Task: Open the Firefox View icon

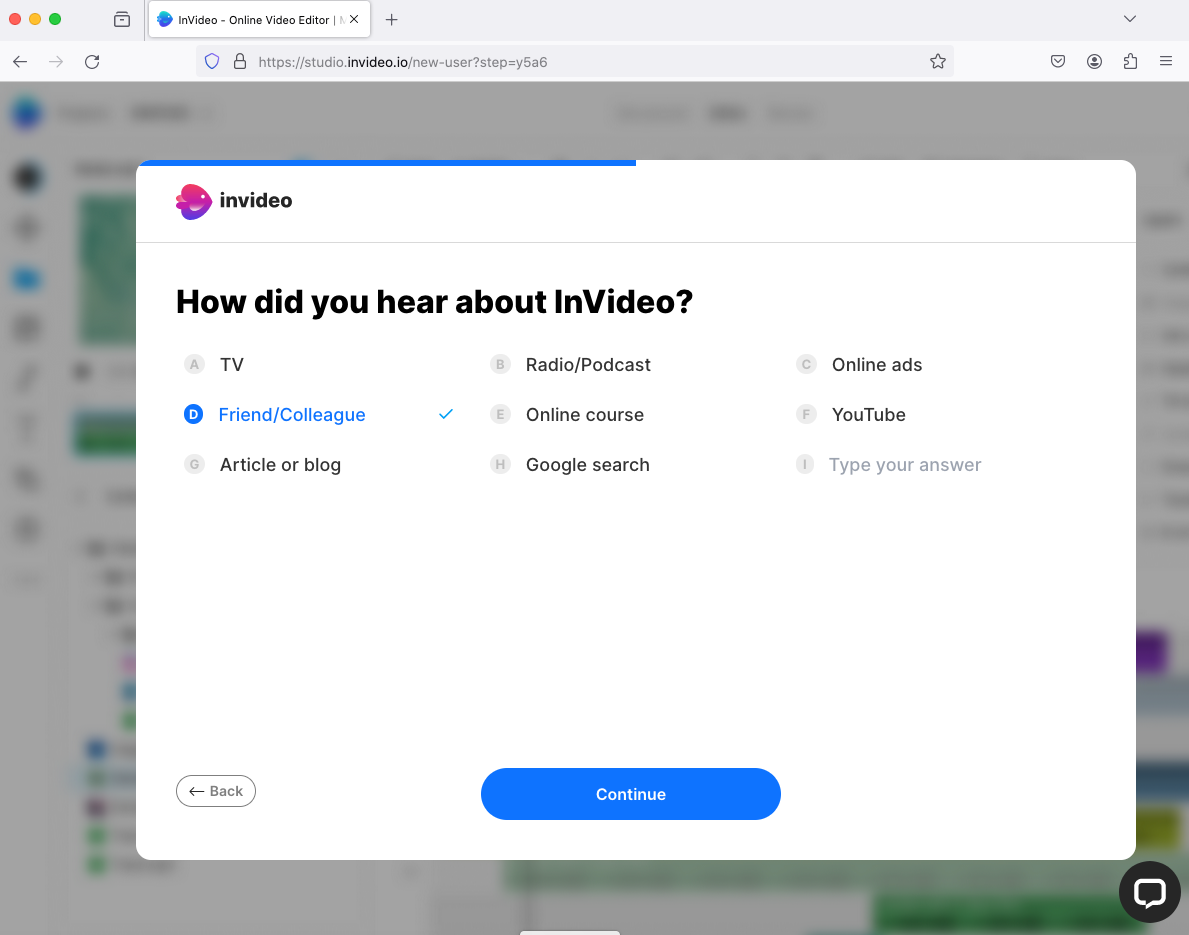Action: coord(122,20)
